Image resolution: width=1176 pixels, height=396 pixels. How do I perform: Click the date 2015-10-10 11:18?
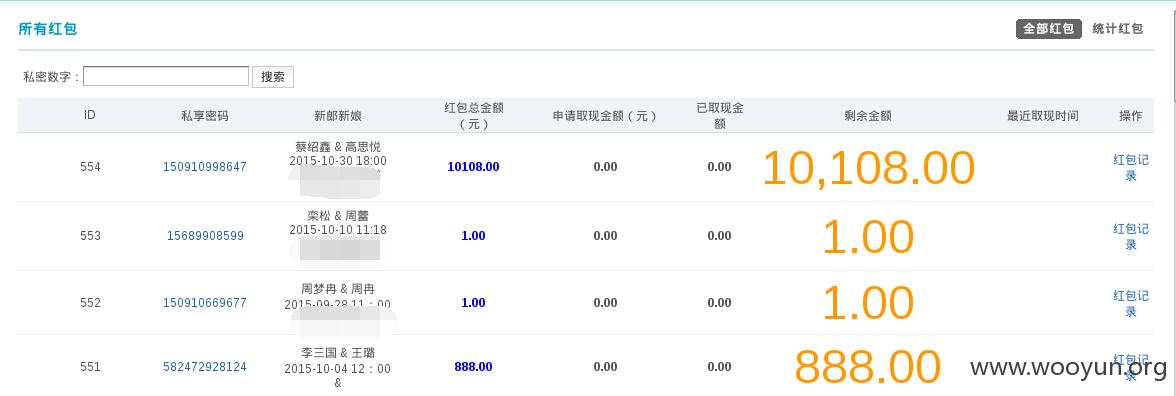(338, 230)
